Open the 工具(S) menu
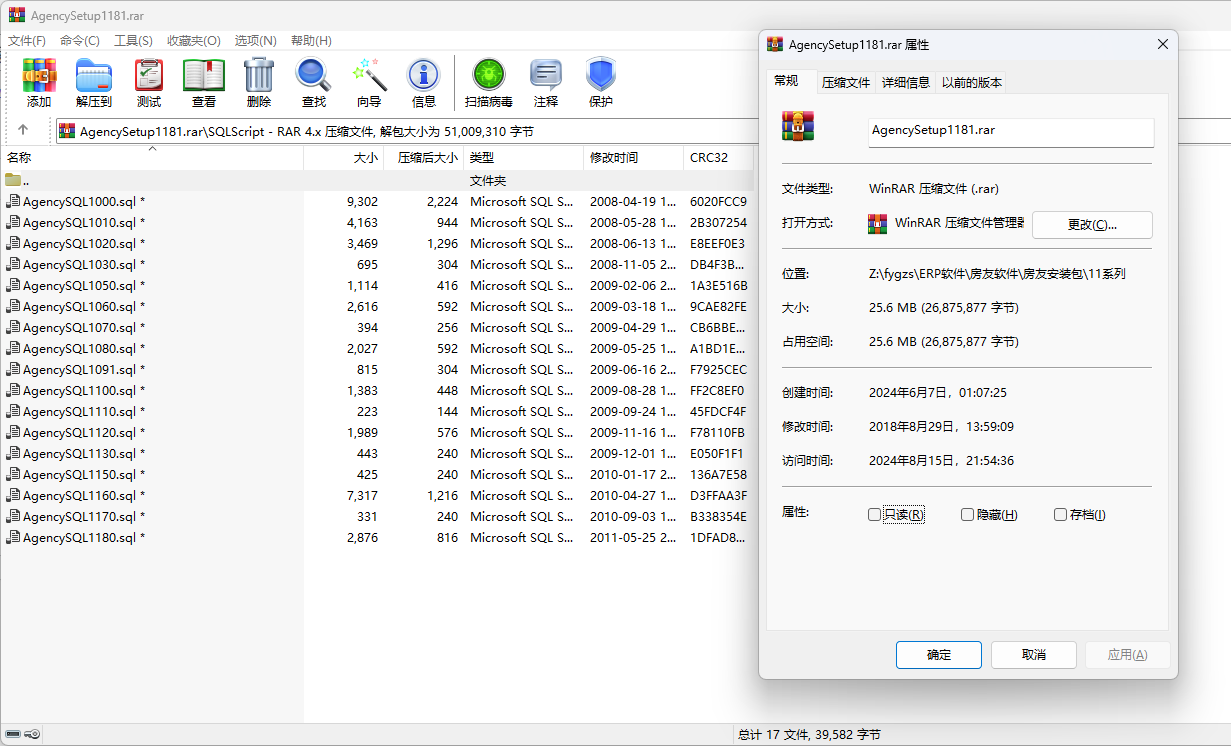Screen dimensions: 1231x746 click(133, 41)
